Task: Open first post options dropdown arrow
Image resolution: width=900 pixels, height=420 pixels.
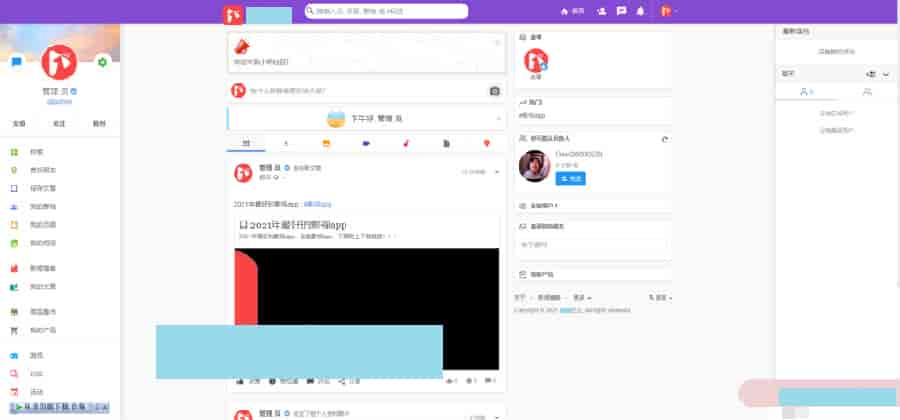Action: click(x=497, y=172)
